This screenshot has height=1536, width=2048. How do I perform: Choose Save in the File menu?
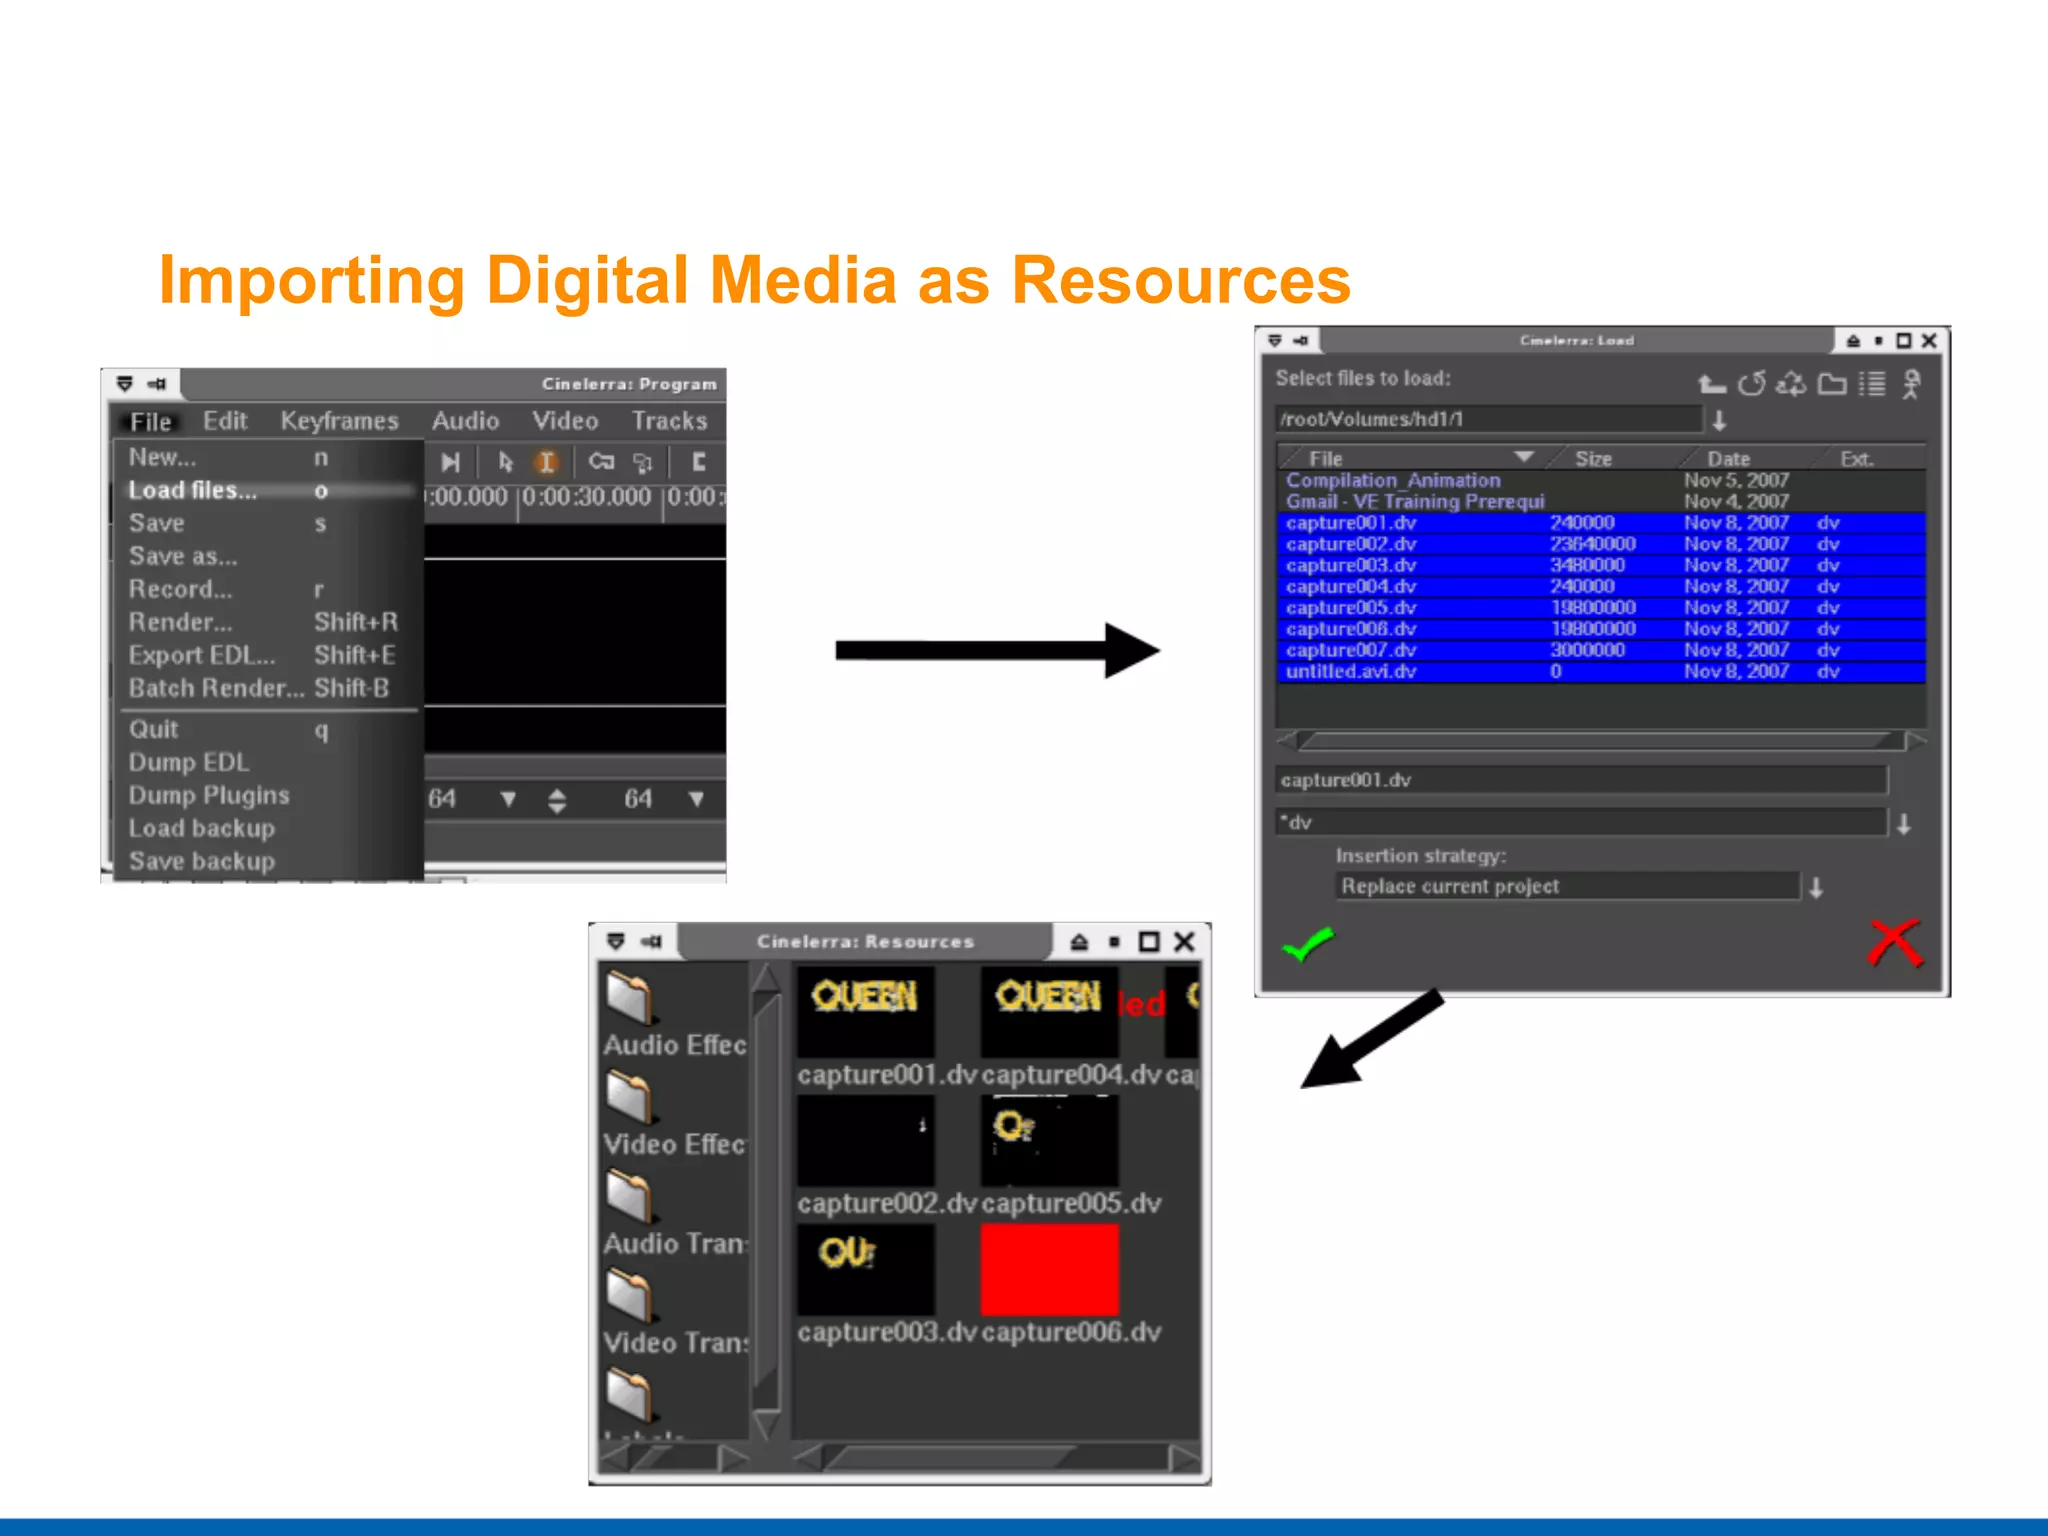point(266,523)
